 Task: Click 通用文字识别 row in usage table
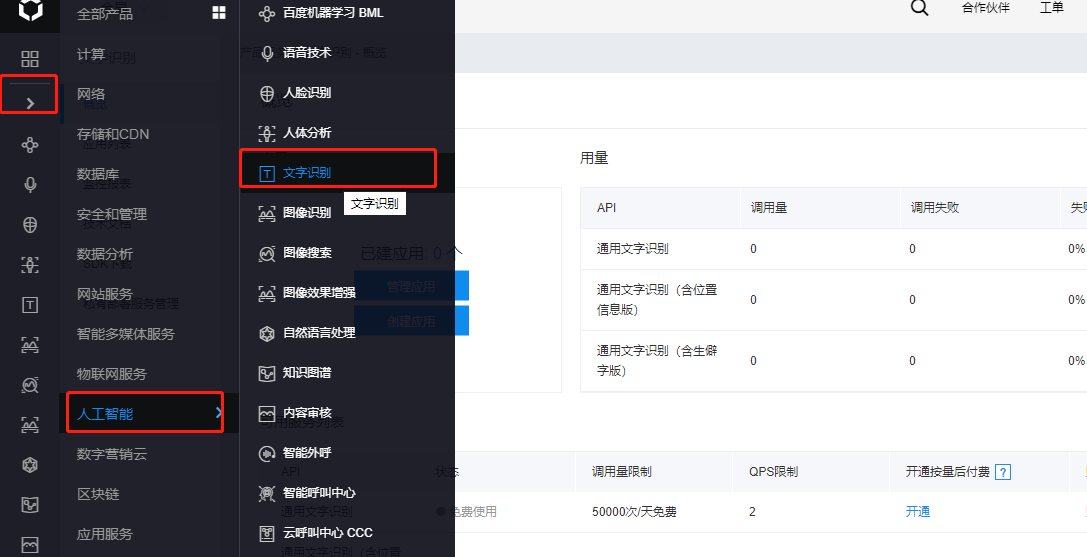pos(632,248)
